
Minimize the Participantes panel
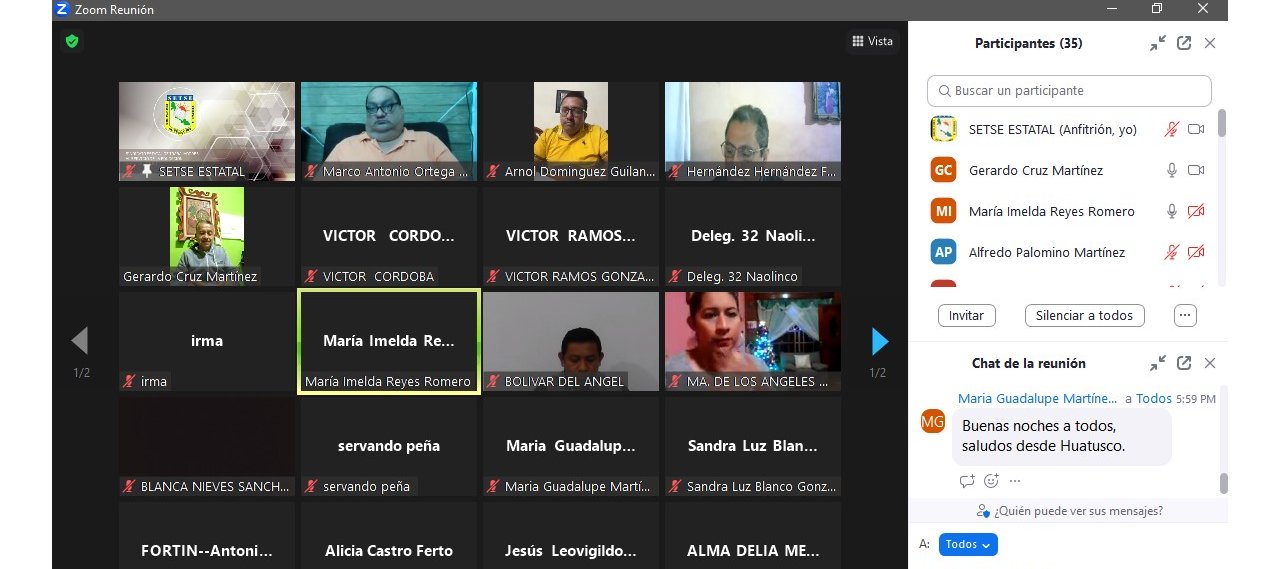(x=1158, y=43)
